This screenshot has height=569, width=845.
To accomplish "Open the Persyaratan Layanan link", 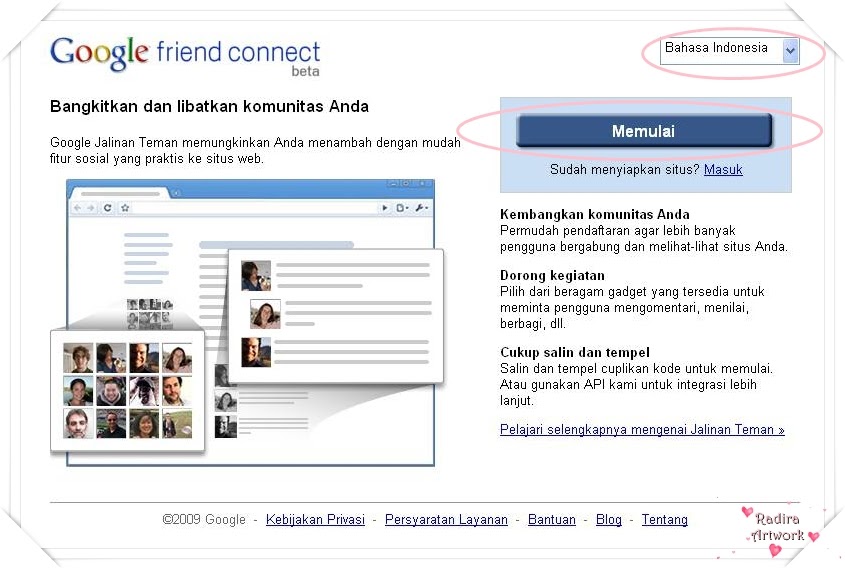I will coord(446,519).
